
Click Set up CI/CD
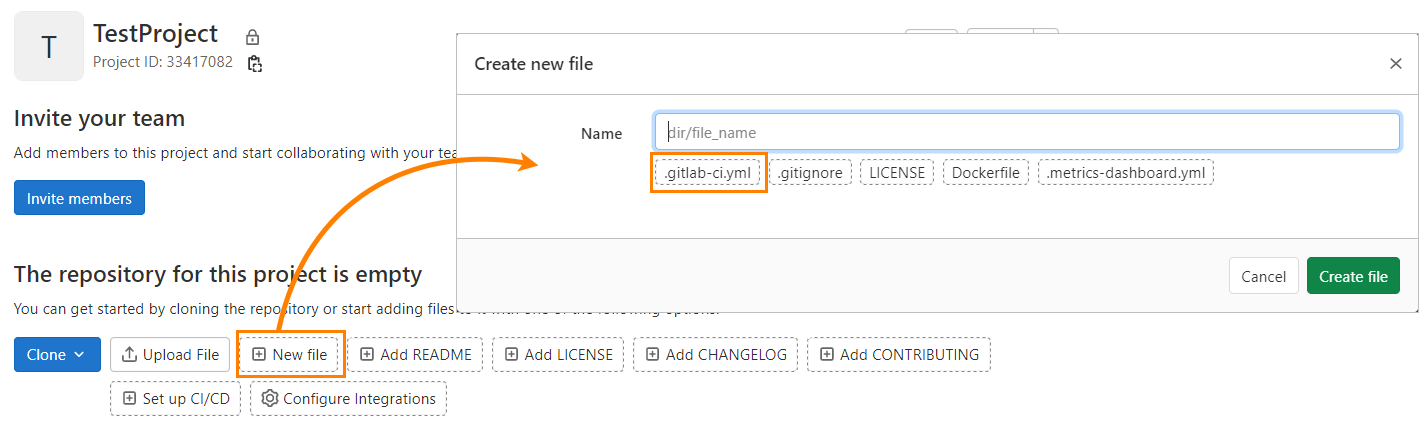(176, 398)
